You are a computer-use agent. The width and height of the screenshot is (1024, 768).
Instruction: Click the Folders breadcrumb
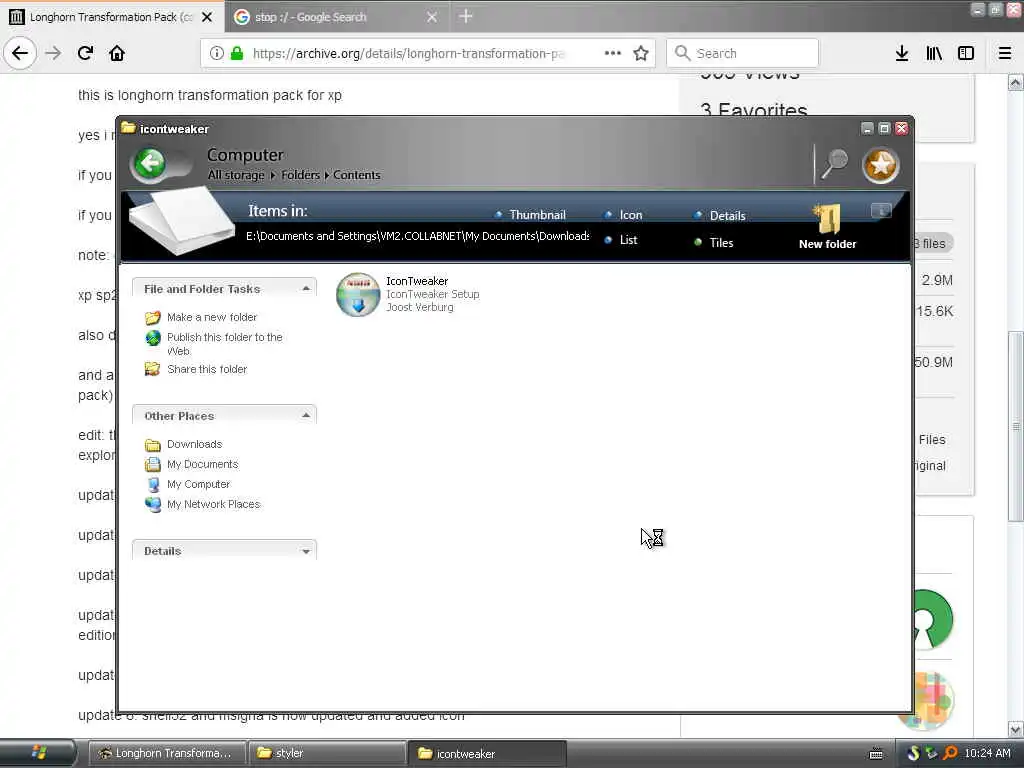(300, 175)
